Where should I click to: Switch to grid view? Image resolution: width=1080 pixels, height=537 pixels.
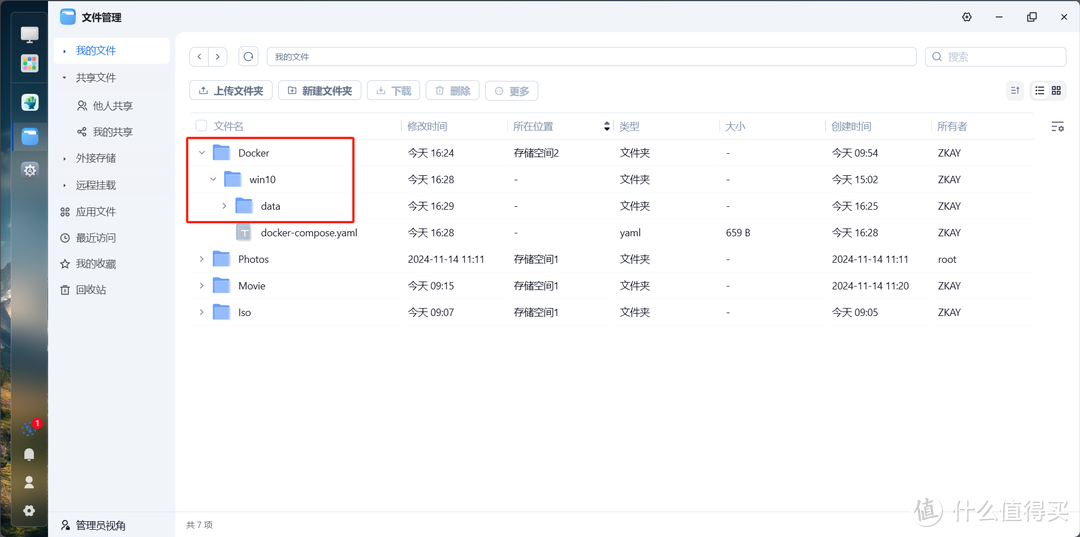coord(1057,90)
